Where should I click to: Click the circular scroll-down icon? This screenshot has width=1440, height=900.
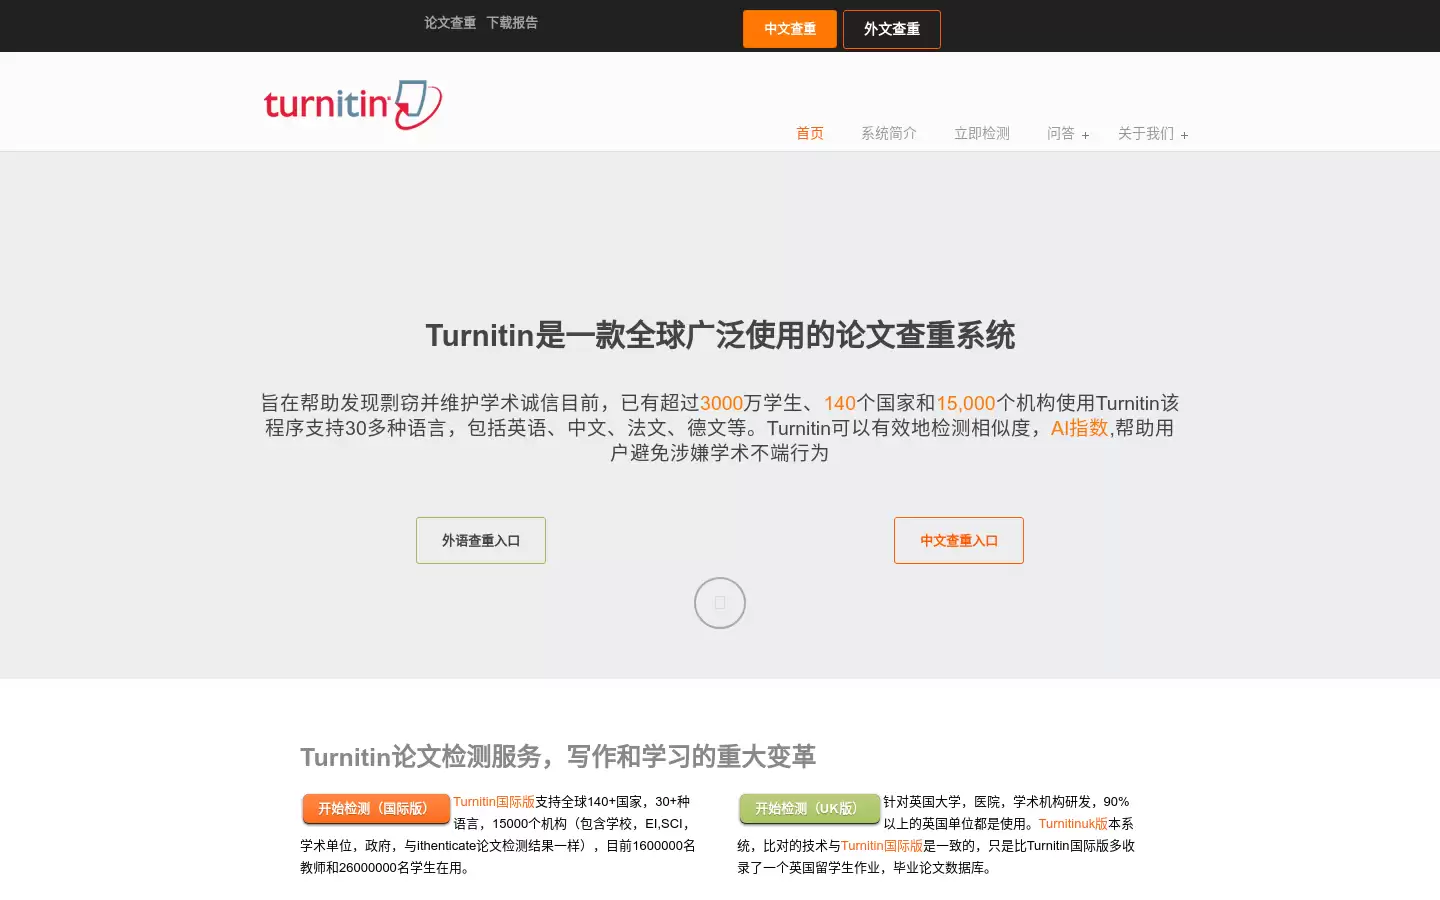coord(720,603)
